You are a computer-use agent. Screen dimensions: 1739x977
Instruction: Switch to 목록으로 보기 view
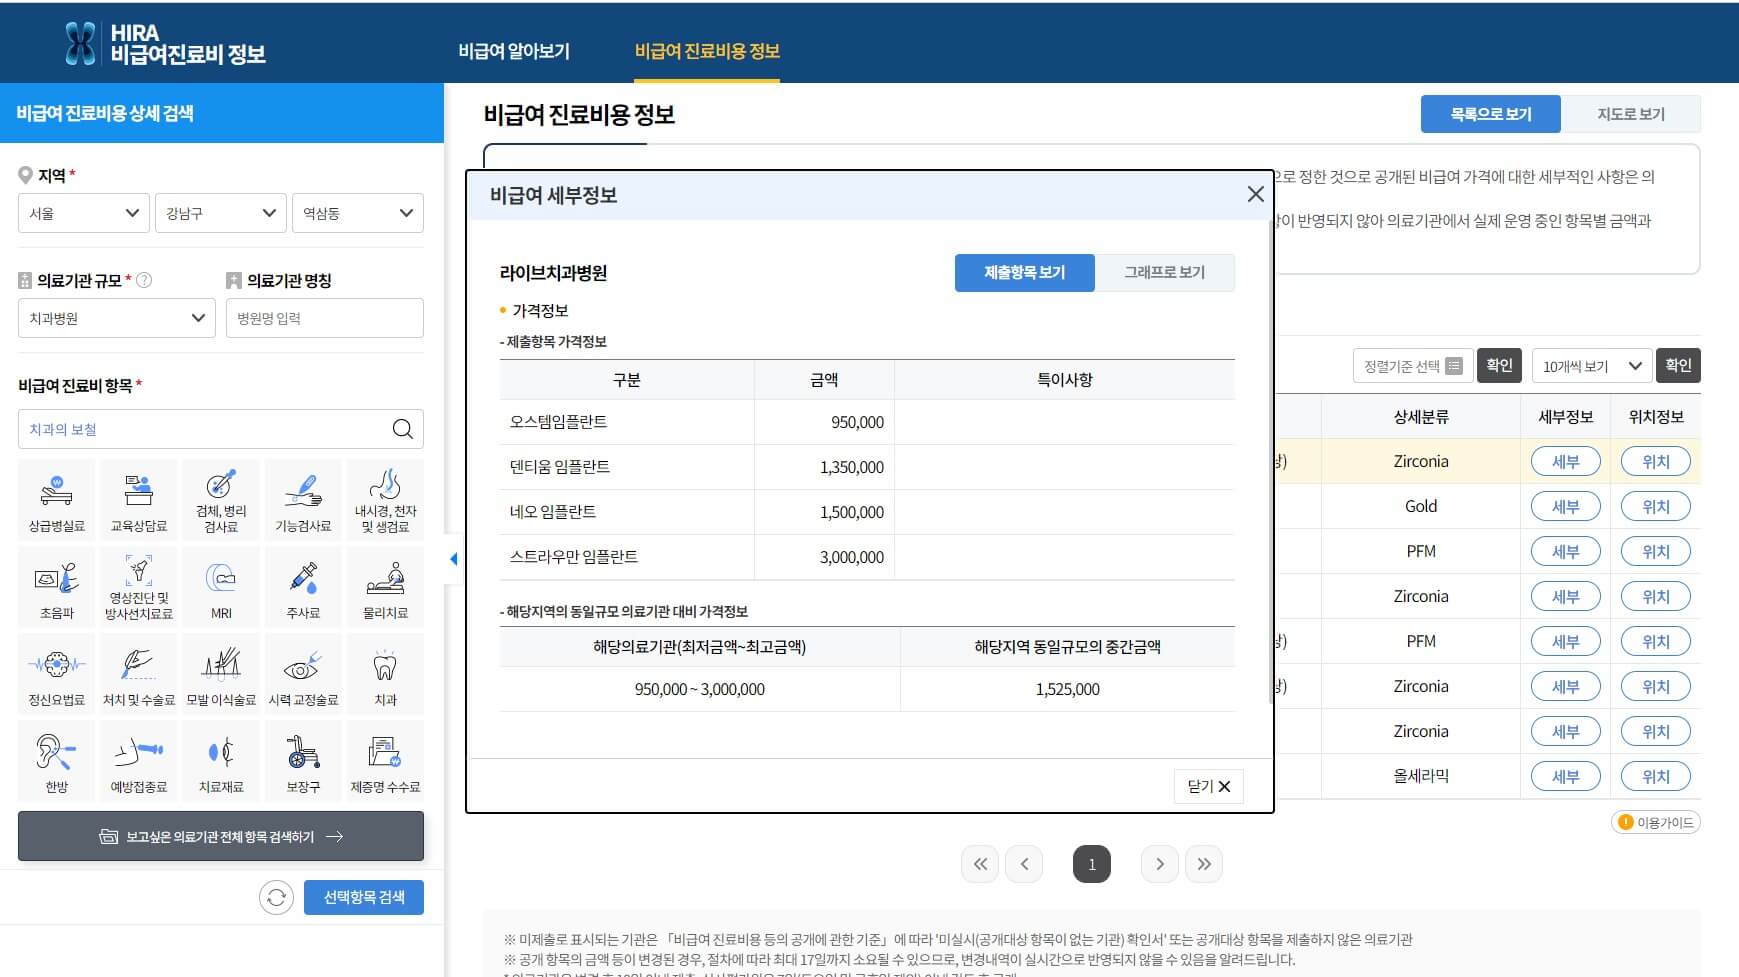pos(1491,114)
